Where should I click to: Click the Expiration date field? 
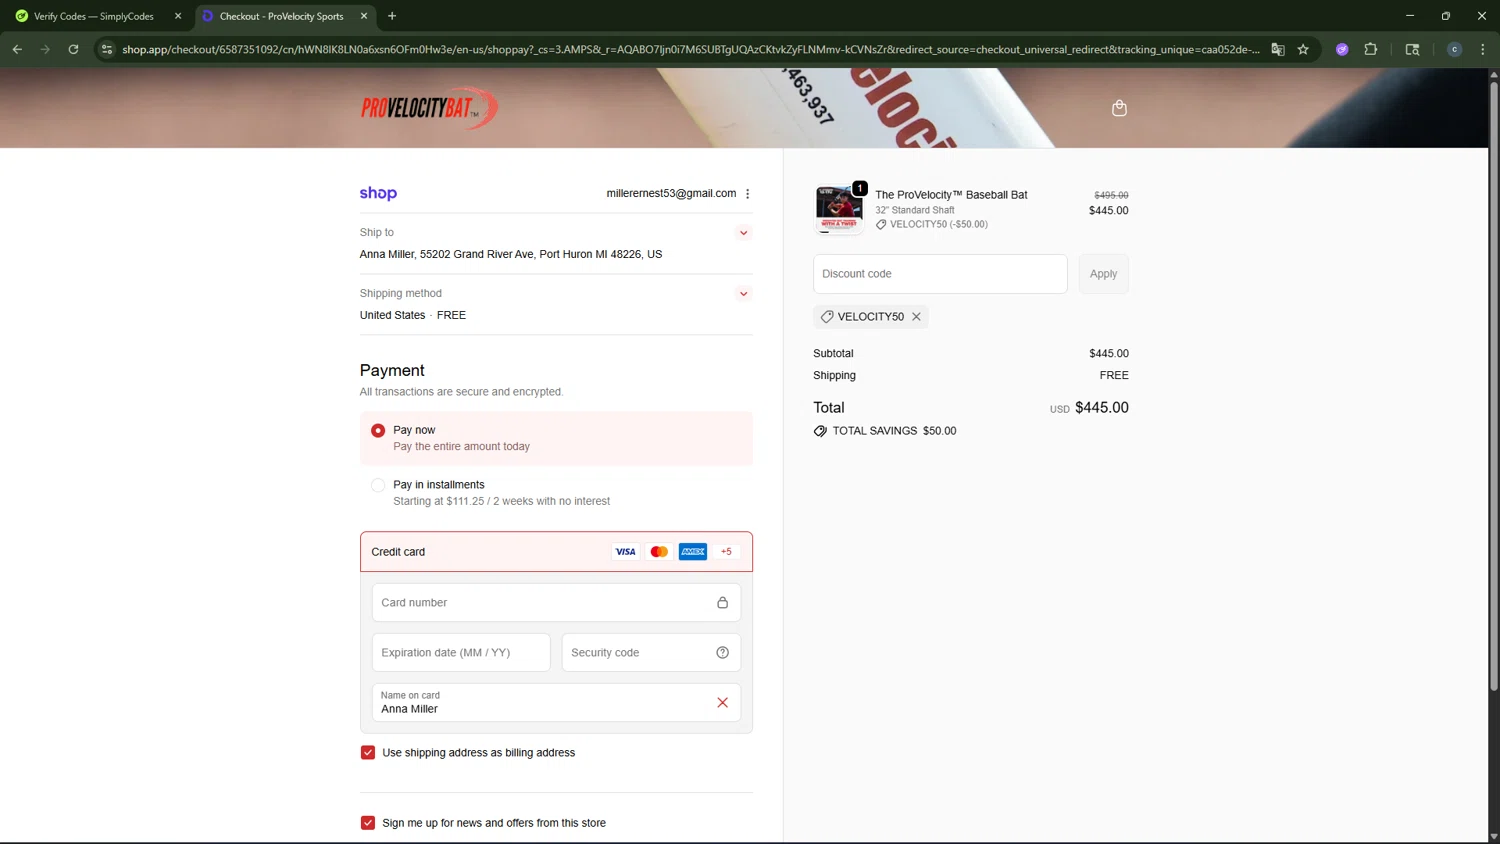pos(461,653)
